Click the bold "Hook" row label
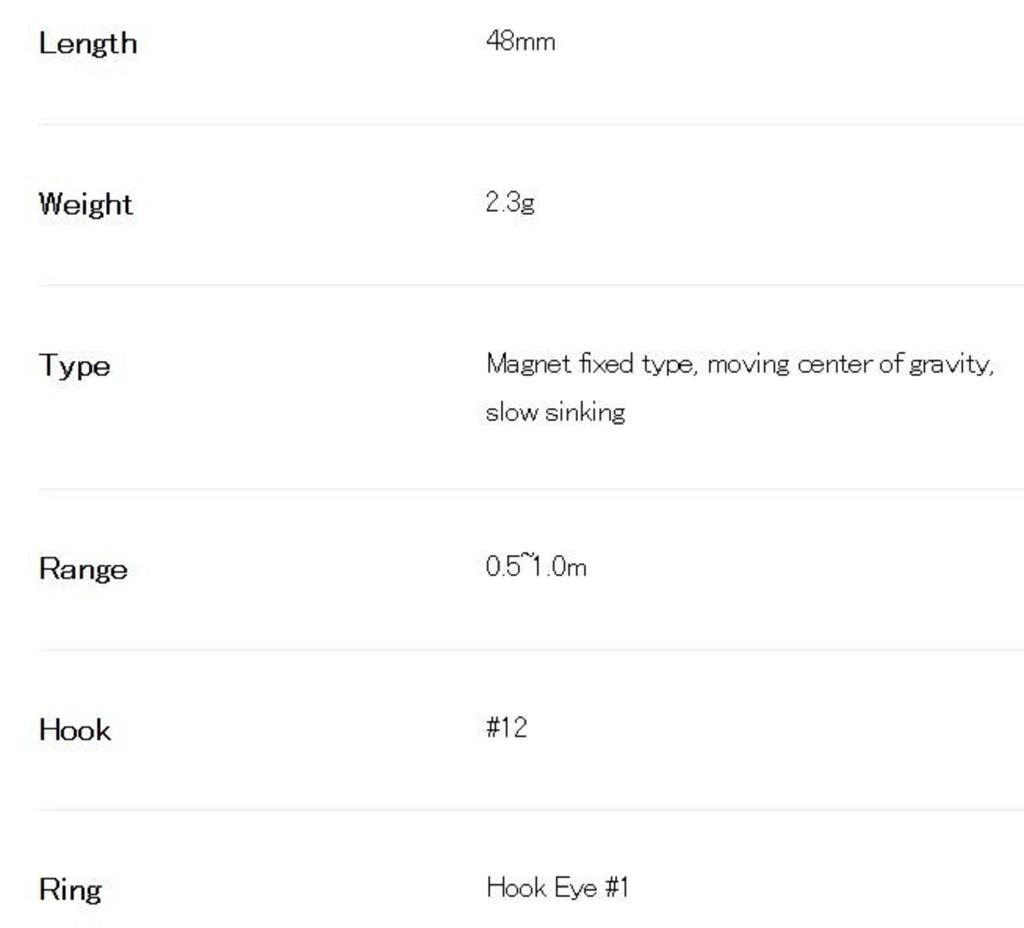Screen dimensions: 1024x928 [75, 730]
